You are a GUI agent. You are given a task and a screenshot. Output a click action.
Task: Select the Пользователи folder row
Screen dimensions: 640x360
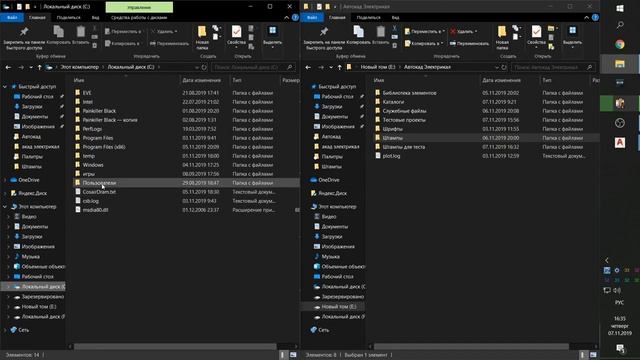pyautogui.click(x=186, y=183)
